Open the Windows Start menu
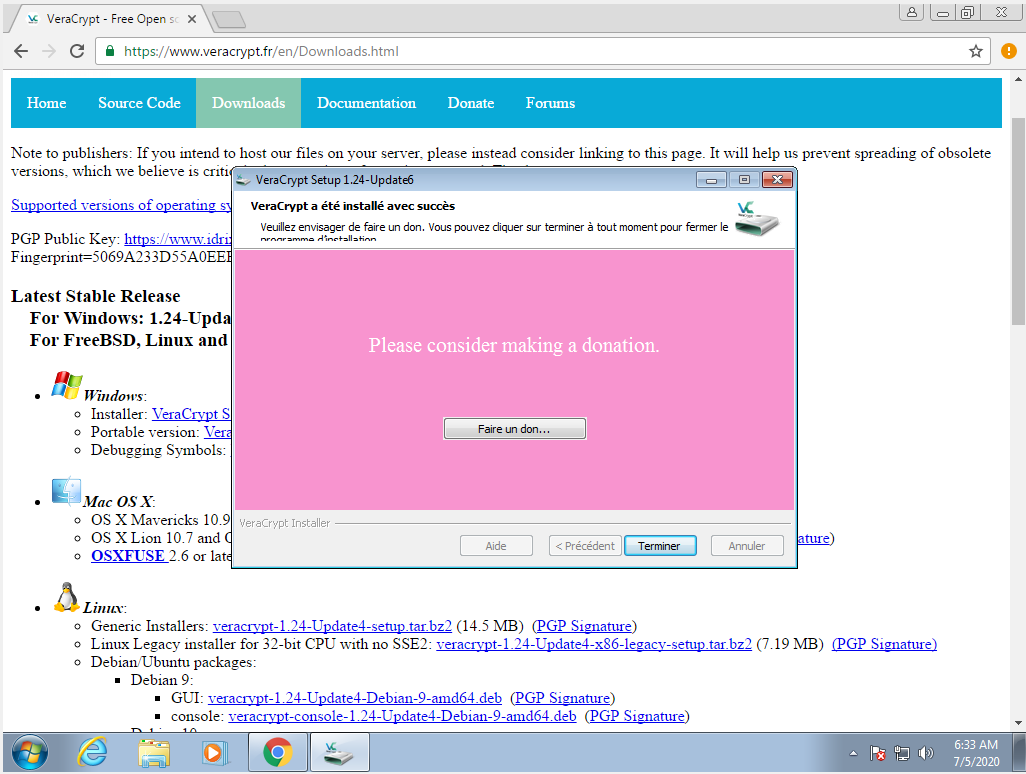The image size is (1026, 774). coord(29,753)
